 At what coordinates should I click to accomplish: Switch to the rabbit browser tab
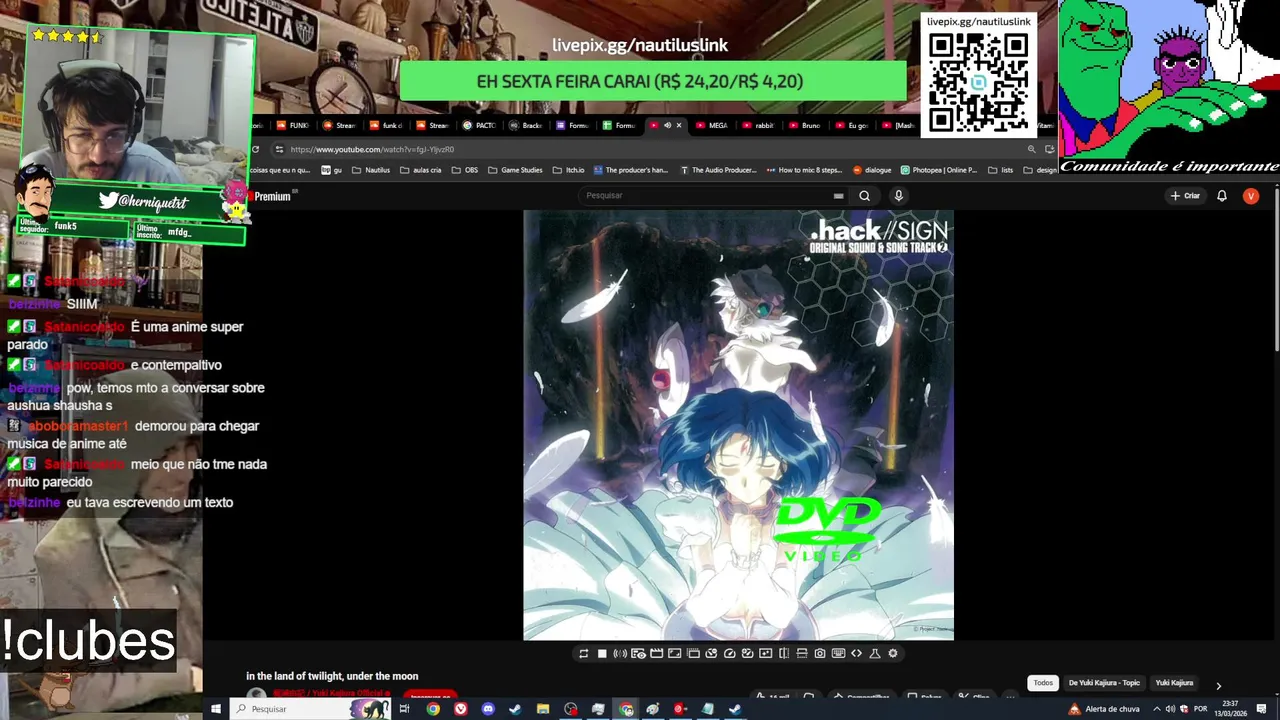759,126
